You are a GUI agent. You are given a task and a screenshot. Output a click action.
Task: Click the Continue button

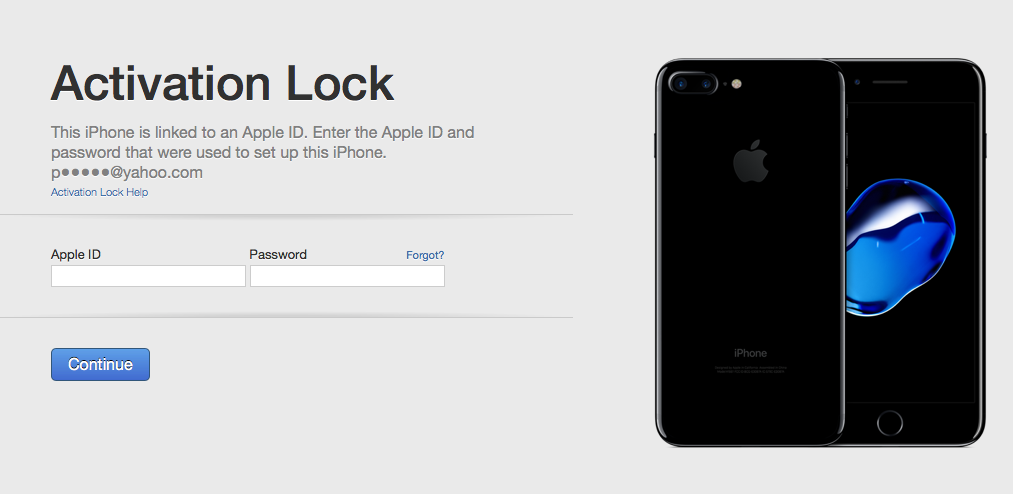[x=100, y=364]
